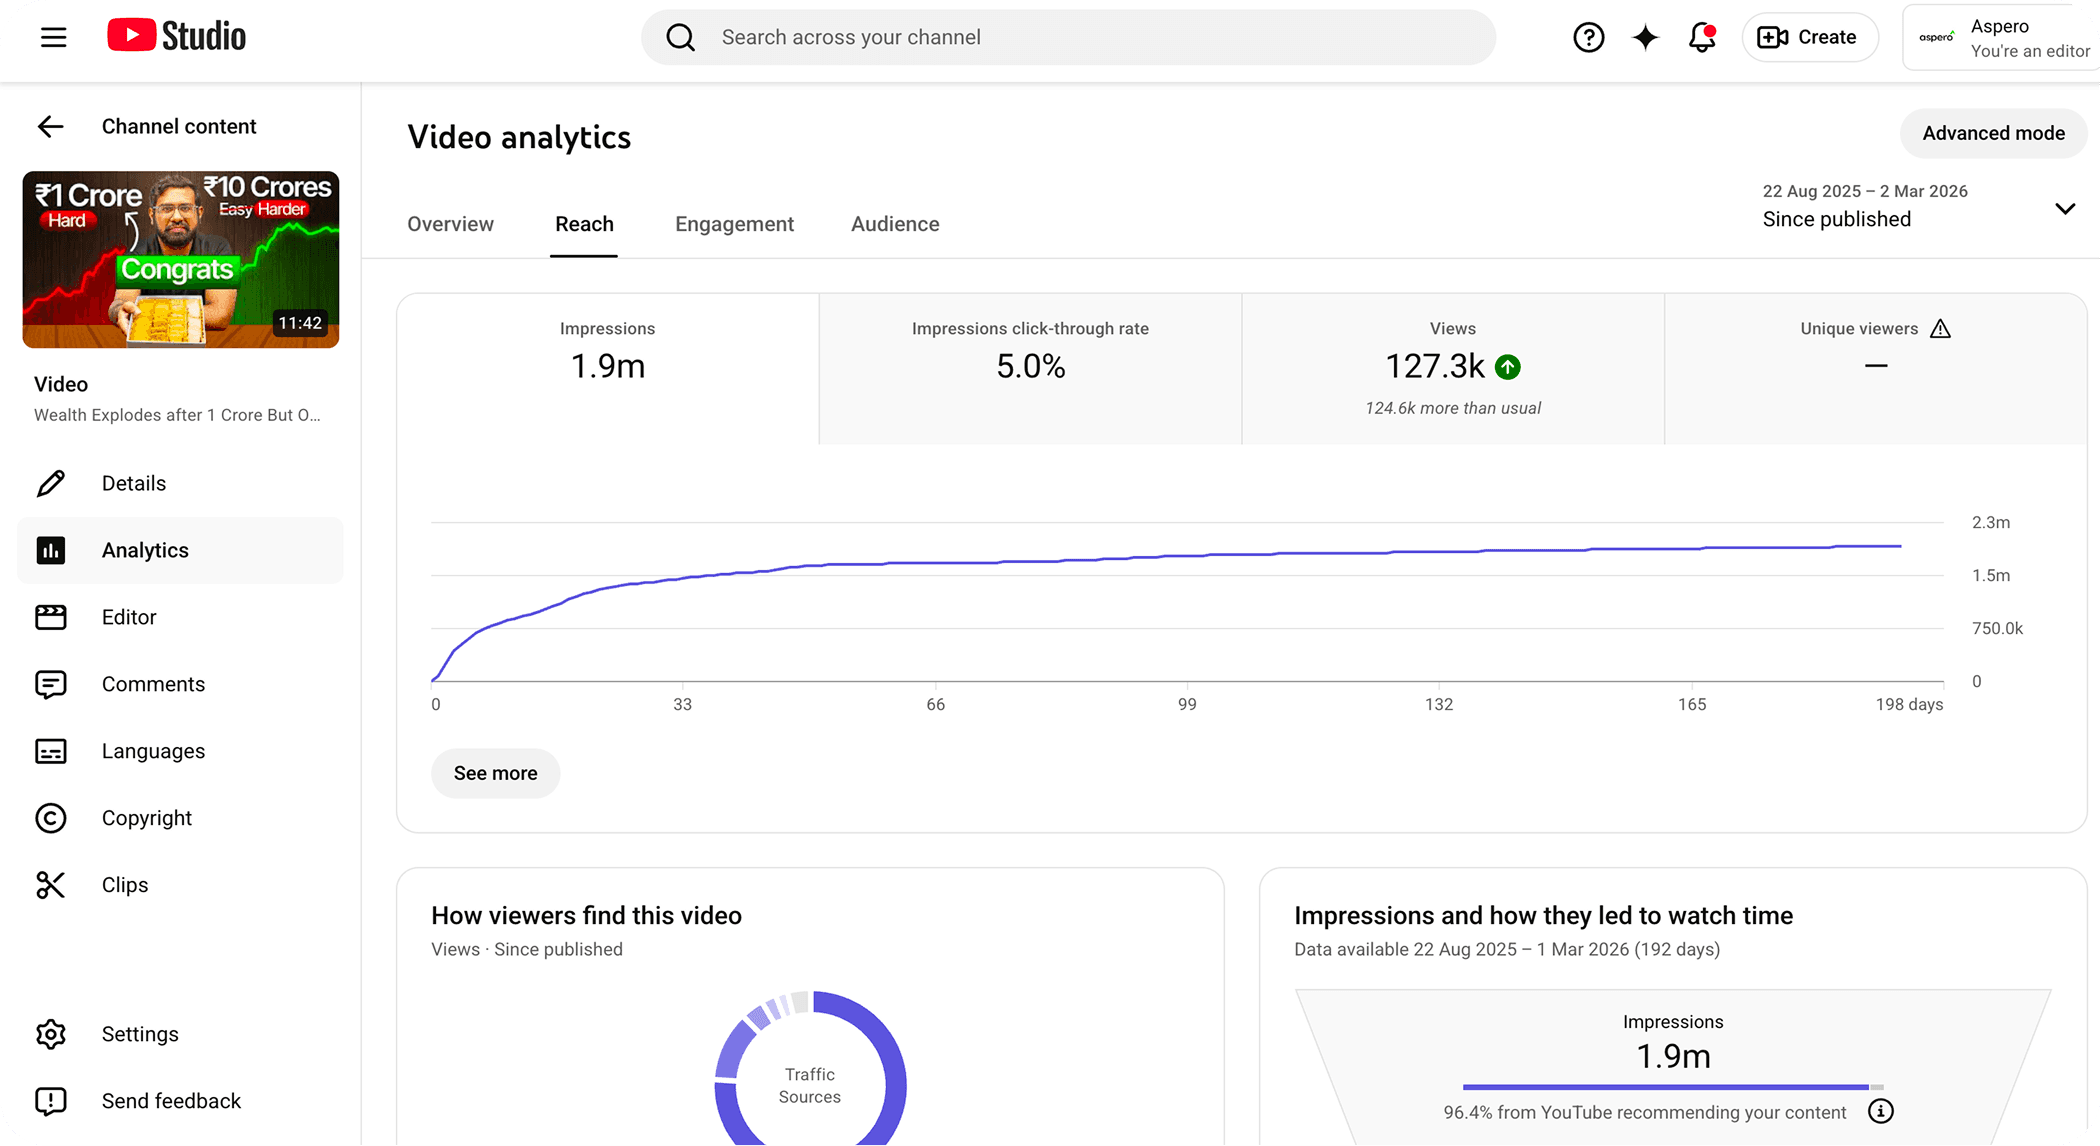Open the help question mark icon
The height and width of the screenshot is (1146, 2100).
1588,37
